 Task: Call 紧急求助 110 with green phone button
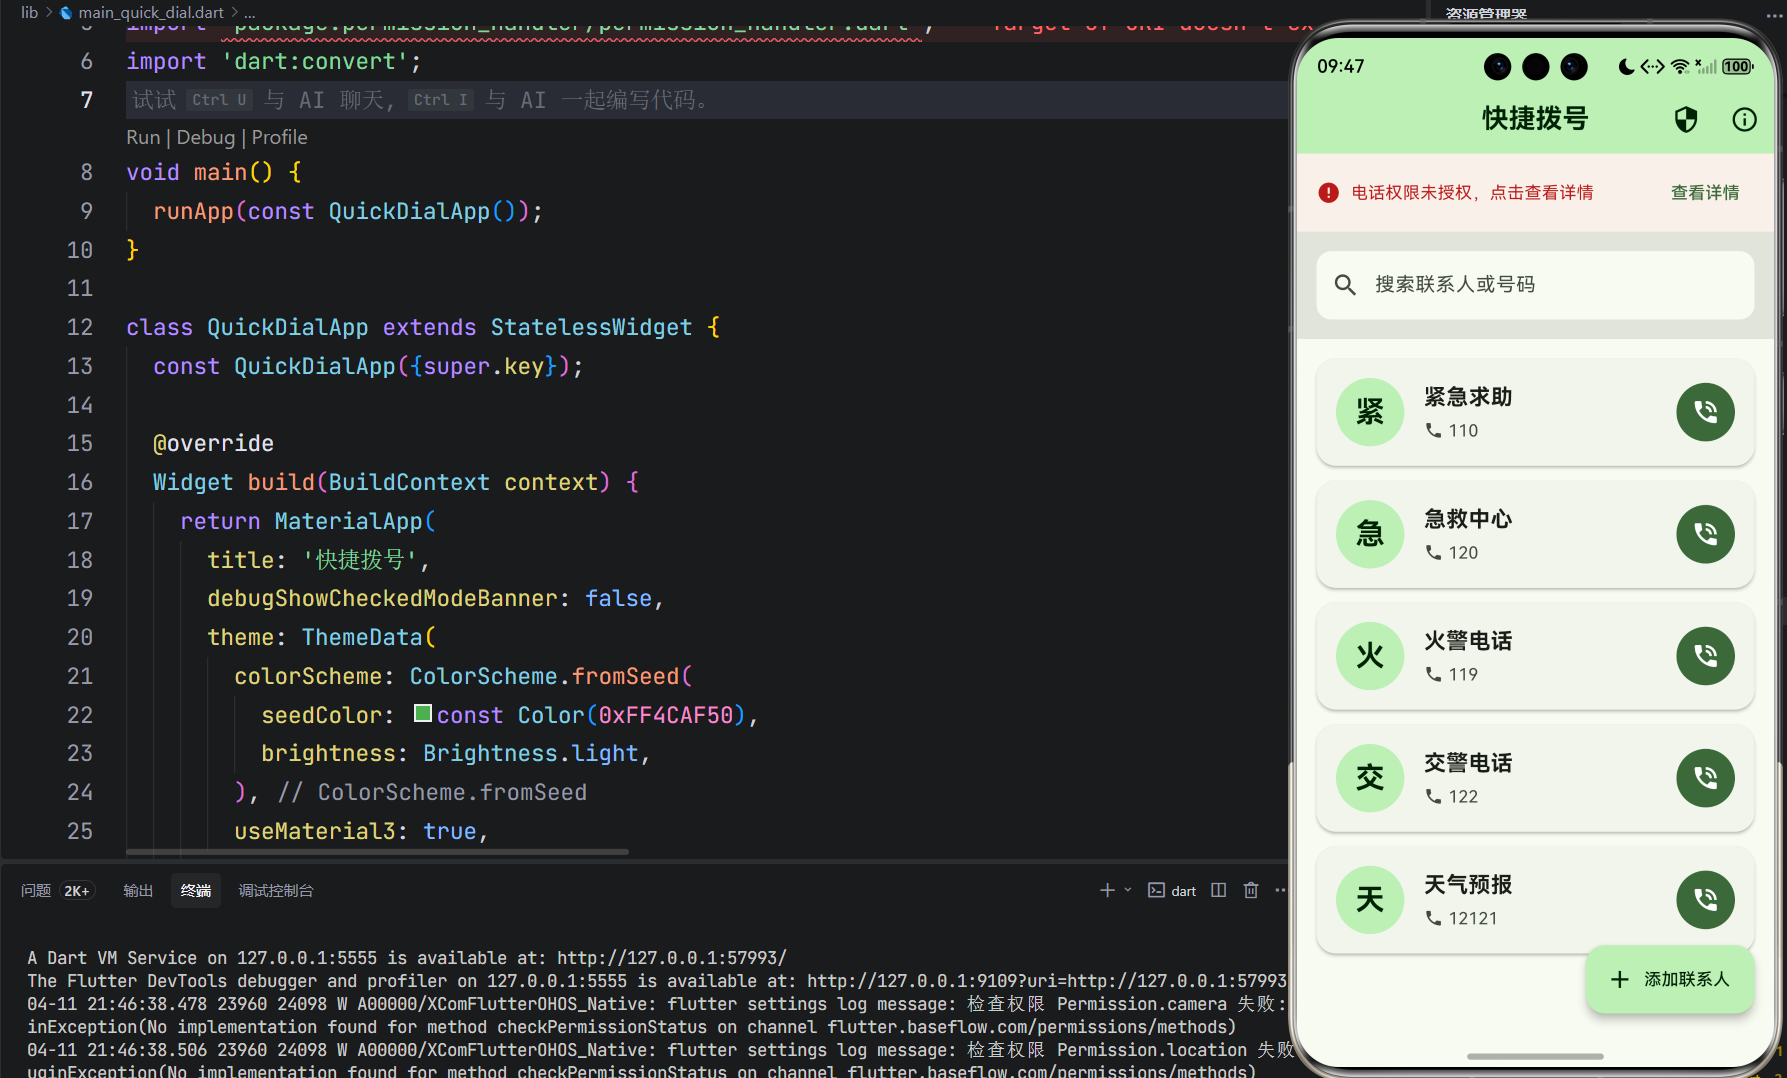tap(1705, 412)
